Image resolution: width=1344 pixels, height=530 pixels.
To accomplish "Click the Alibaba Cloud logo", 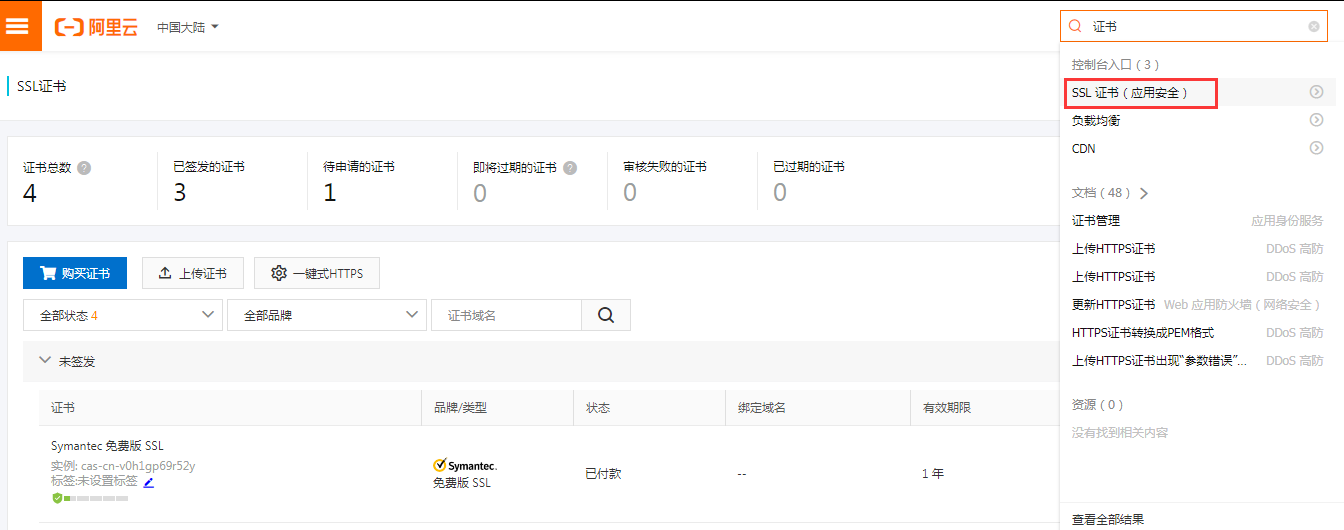I will [x=96, y=27].
